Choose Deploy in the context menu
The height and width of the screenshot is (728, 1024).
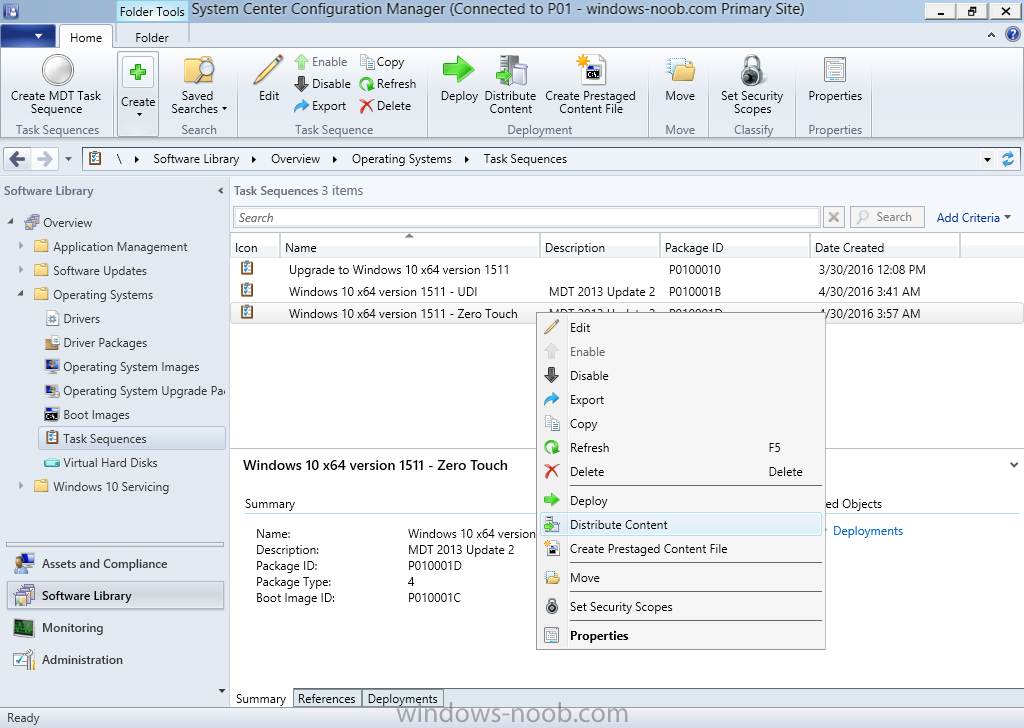coord(680,500)
